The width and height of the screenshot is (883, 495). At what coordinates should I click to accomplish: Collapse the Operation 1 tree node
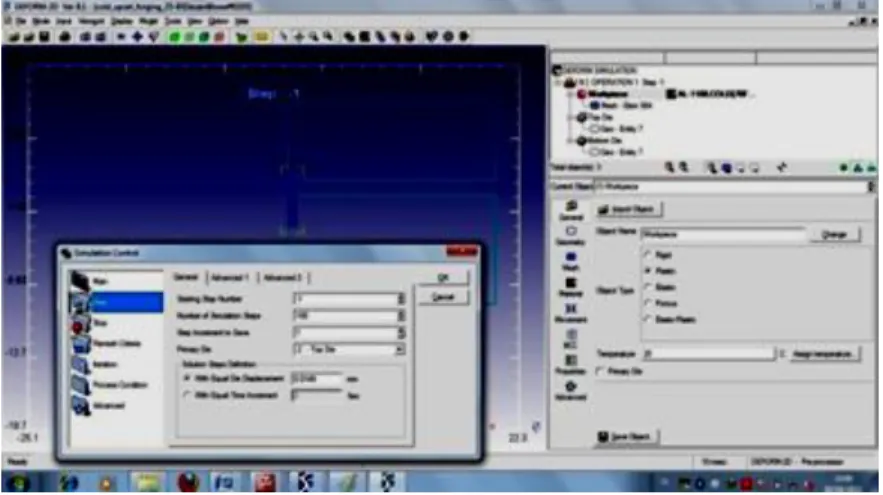pos(560,82)
